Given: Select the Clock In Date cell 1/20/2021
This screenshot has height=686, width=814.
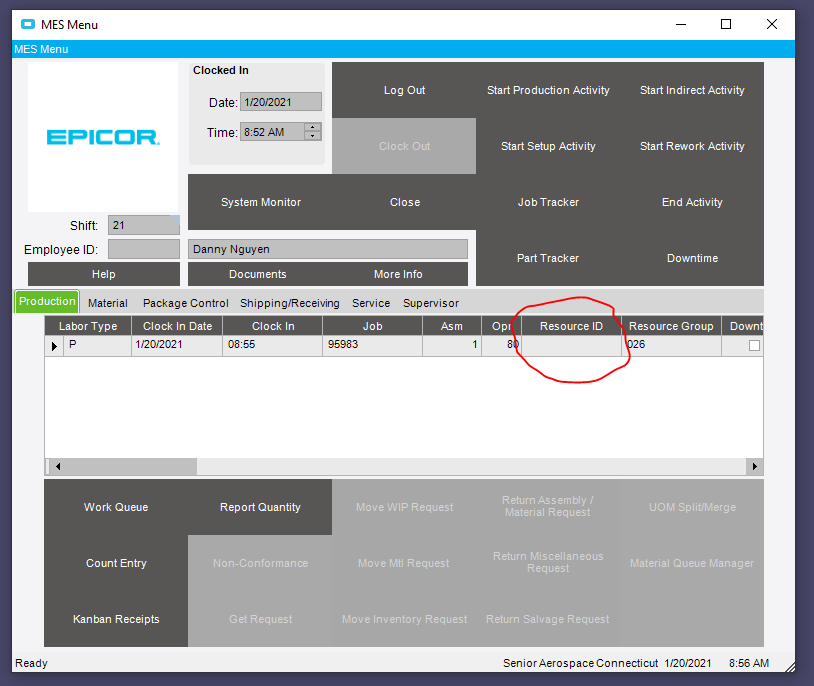Looking at the screenshot, I should click(177, 345).
